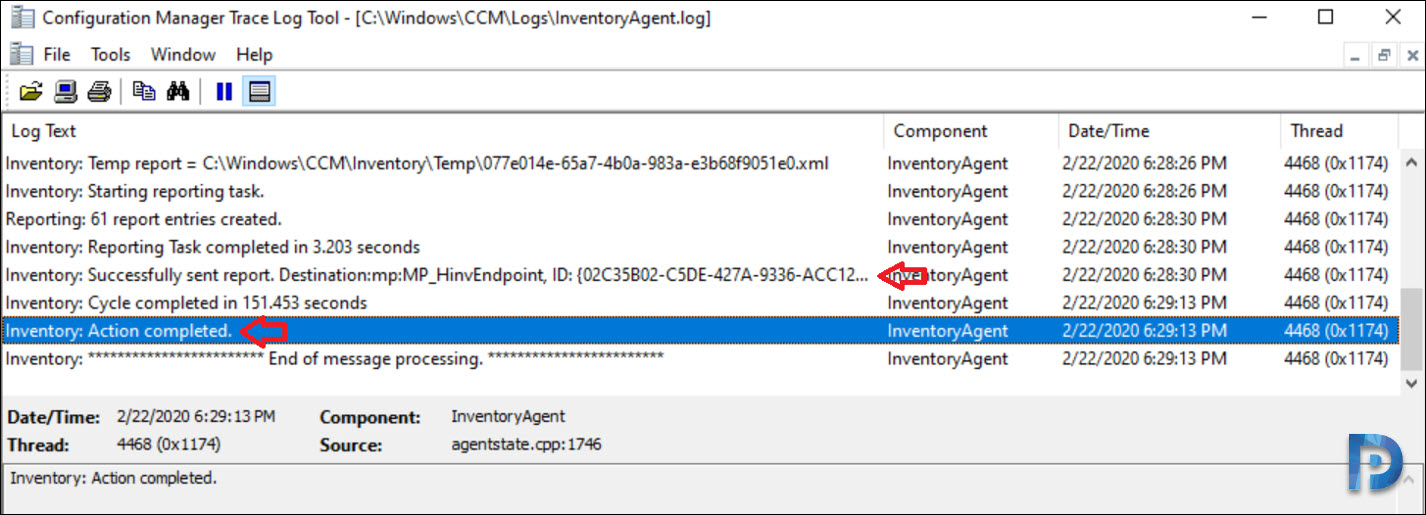Viewport: 1426px width, 515px height.
Task: Open the Tools menu
Action: pos(111,55)
